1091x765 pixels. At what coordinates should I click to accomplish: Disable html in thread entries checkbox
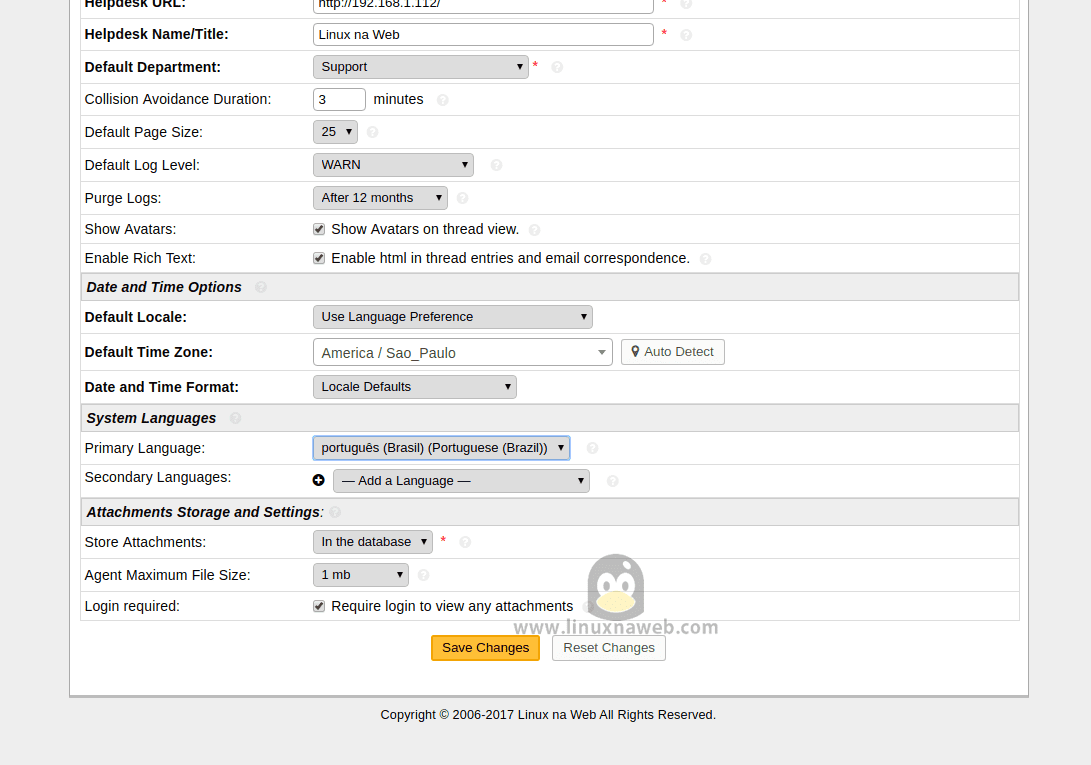[319, 258]
